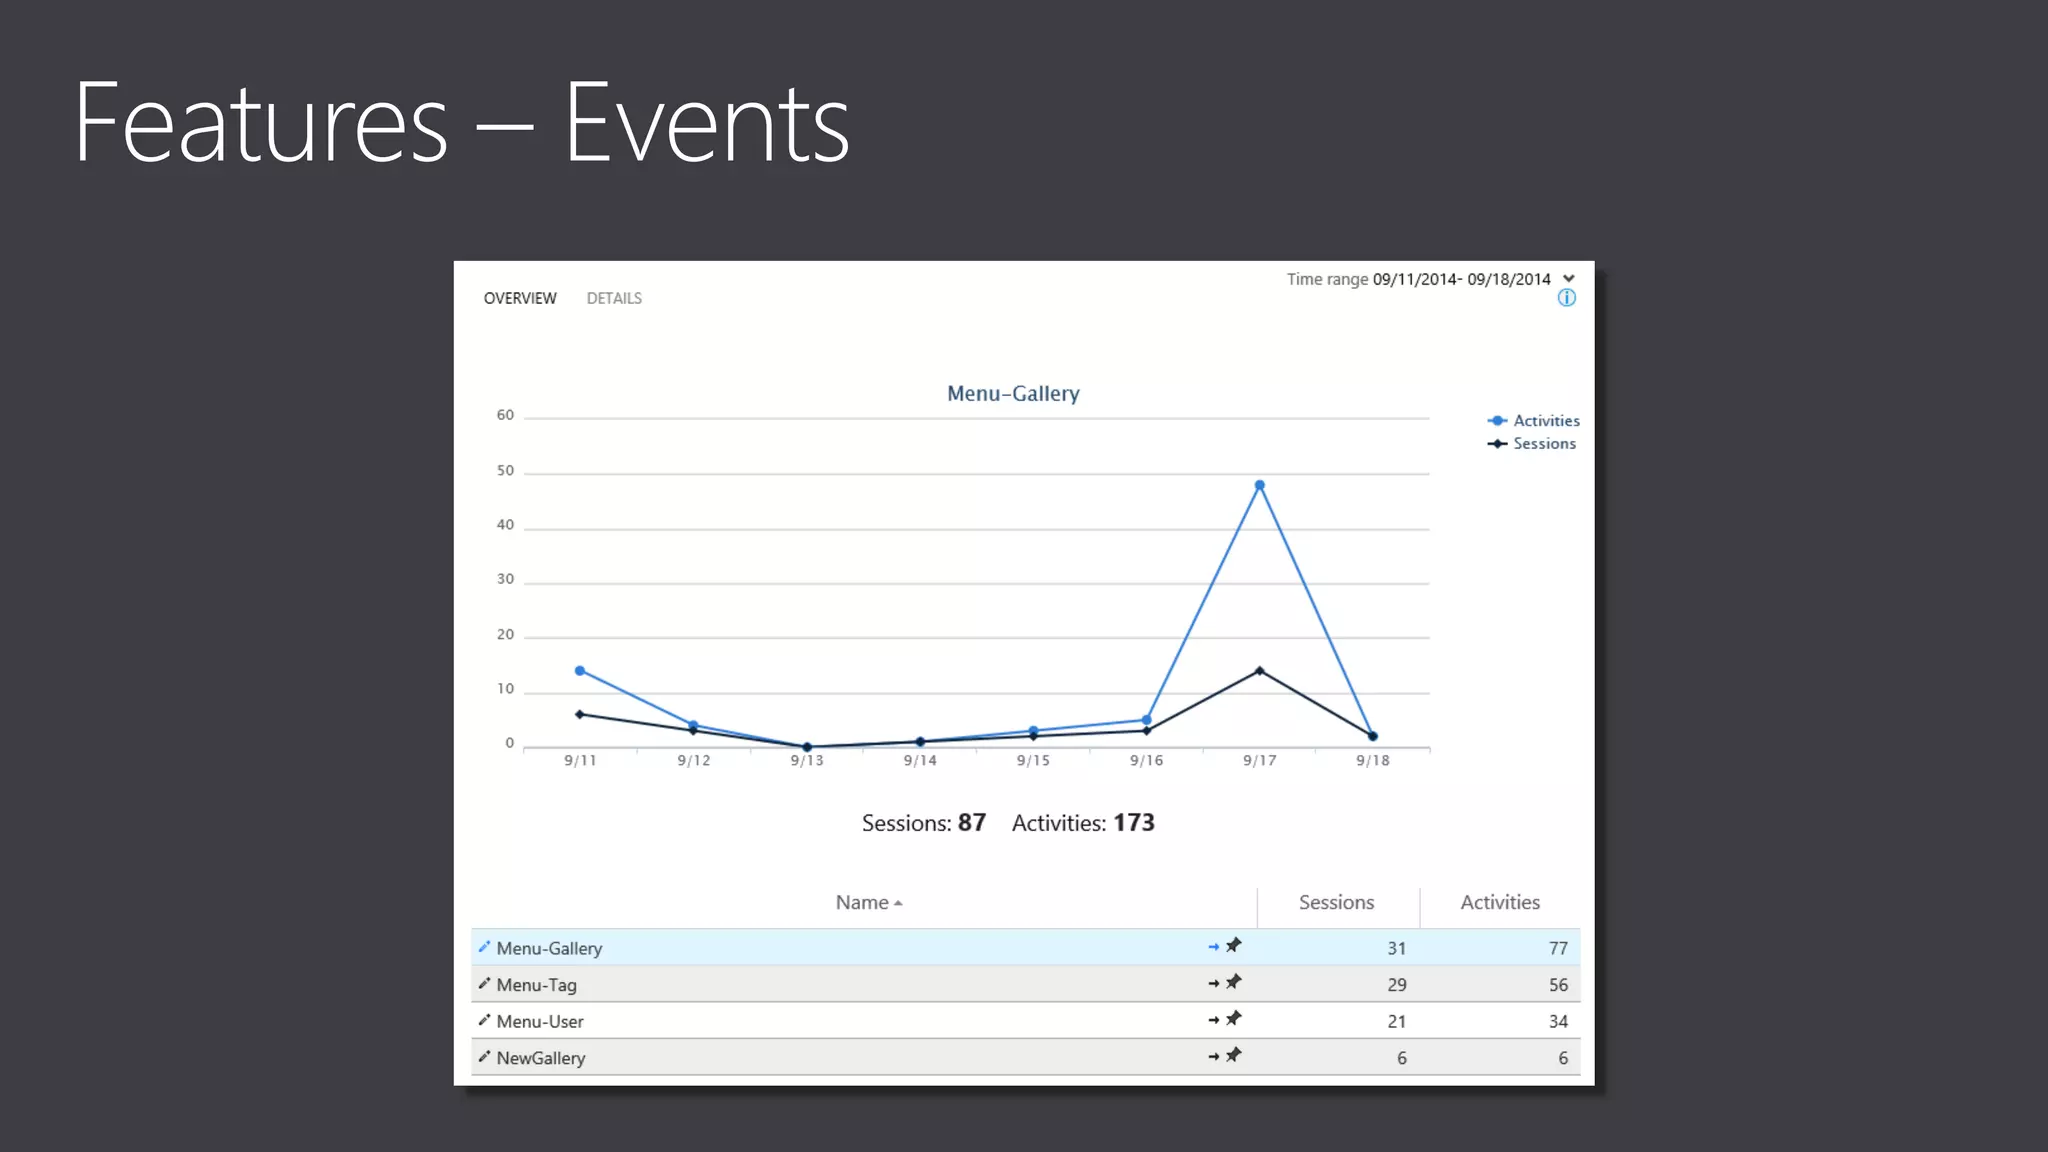Pin the NewGallery event
This screenshot has height=1152, width=2048.
1234,1055
